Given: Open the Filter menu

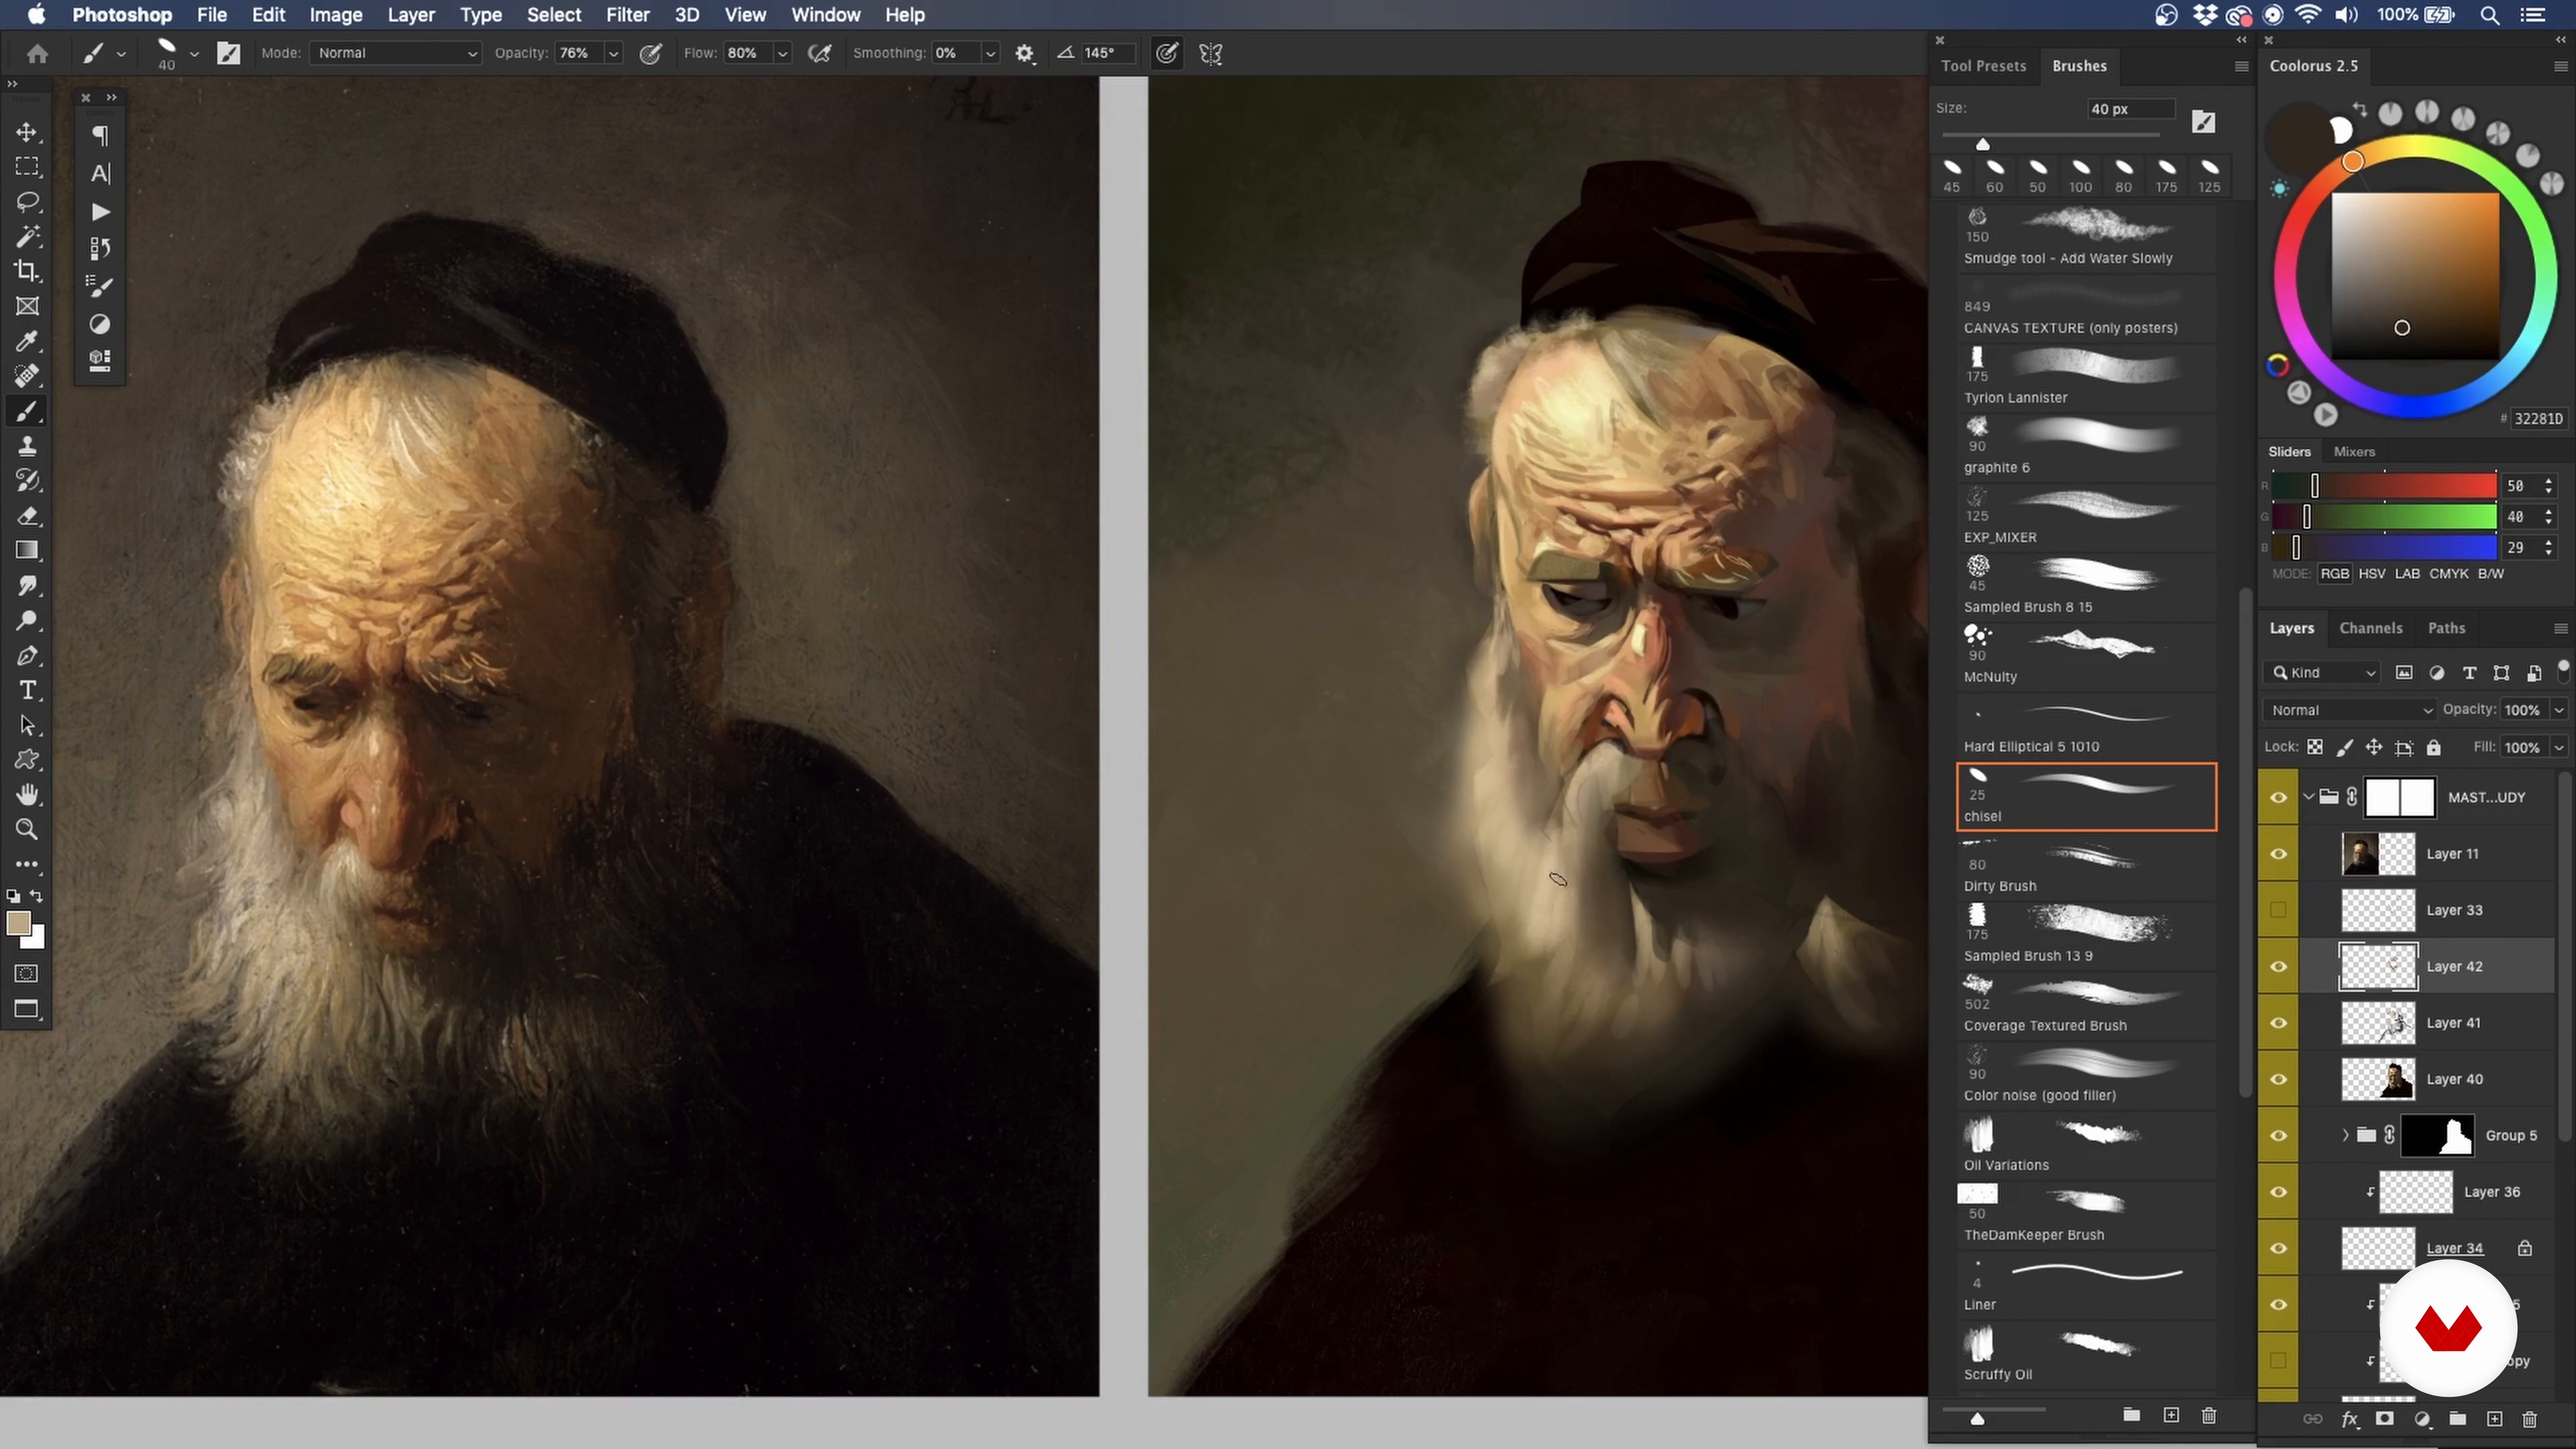Looking at the screenshot, I should tap(627, 15).
